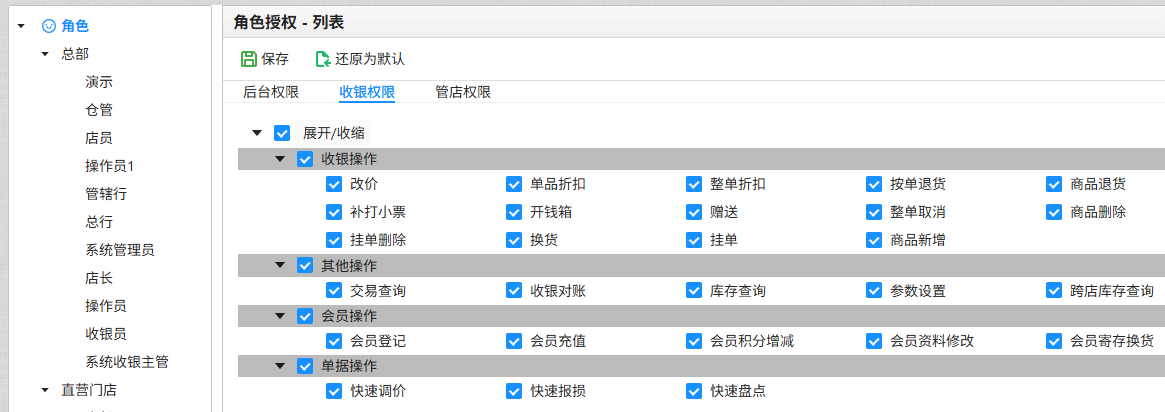The image size is (1165, 412).
Task: Switch to the 后台权限 tab
Action: coord(271,93)
